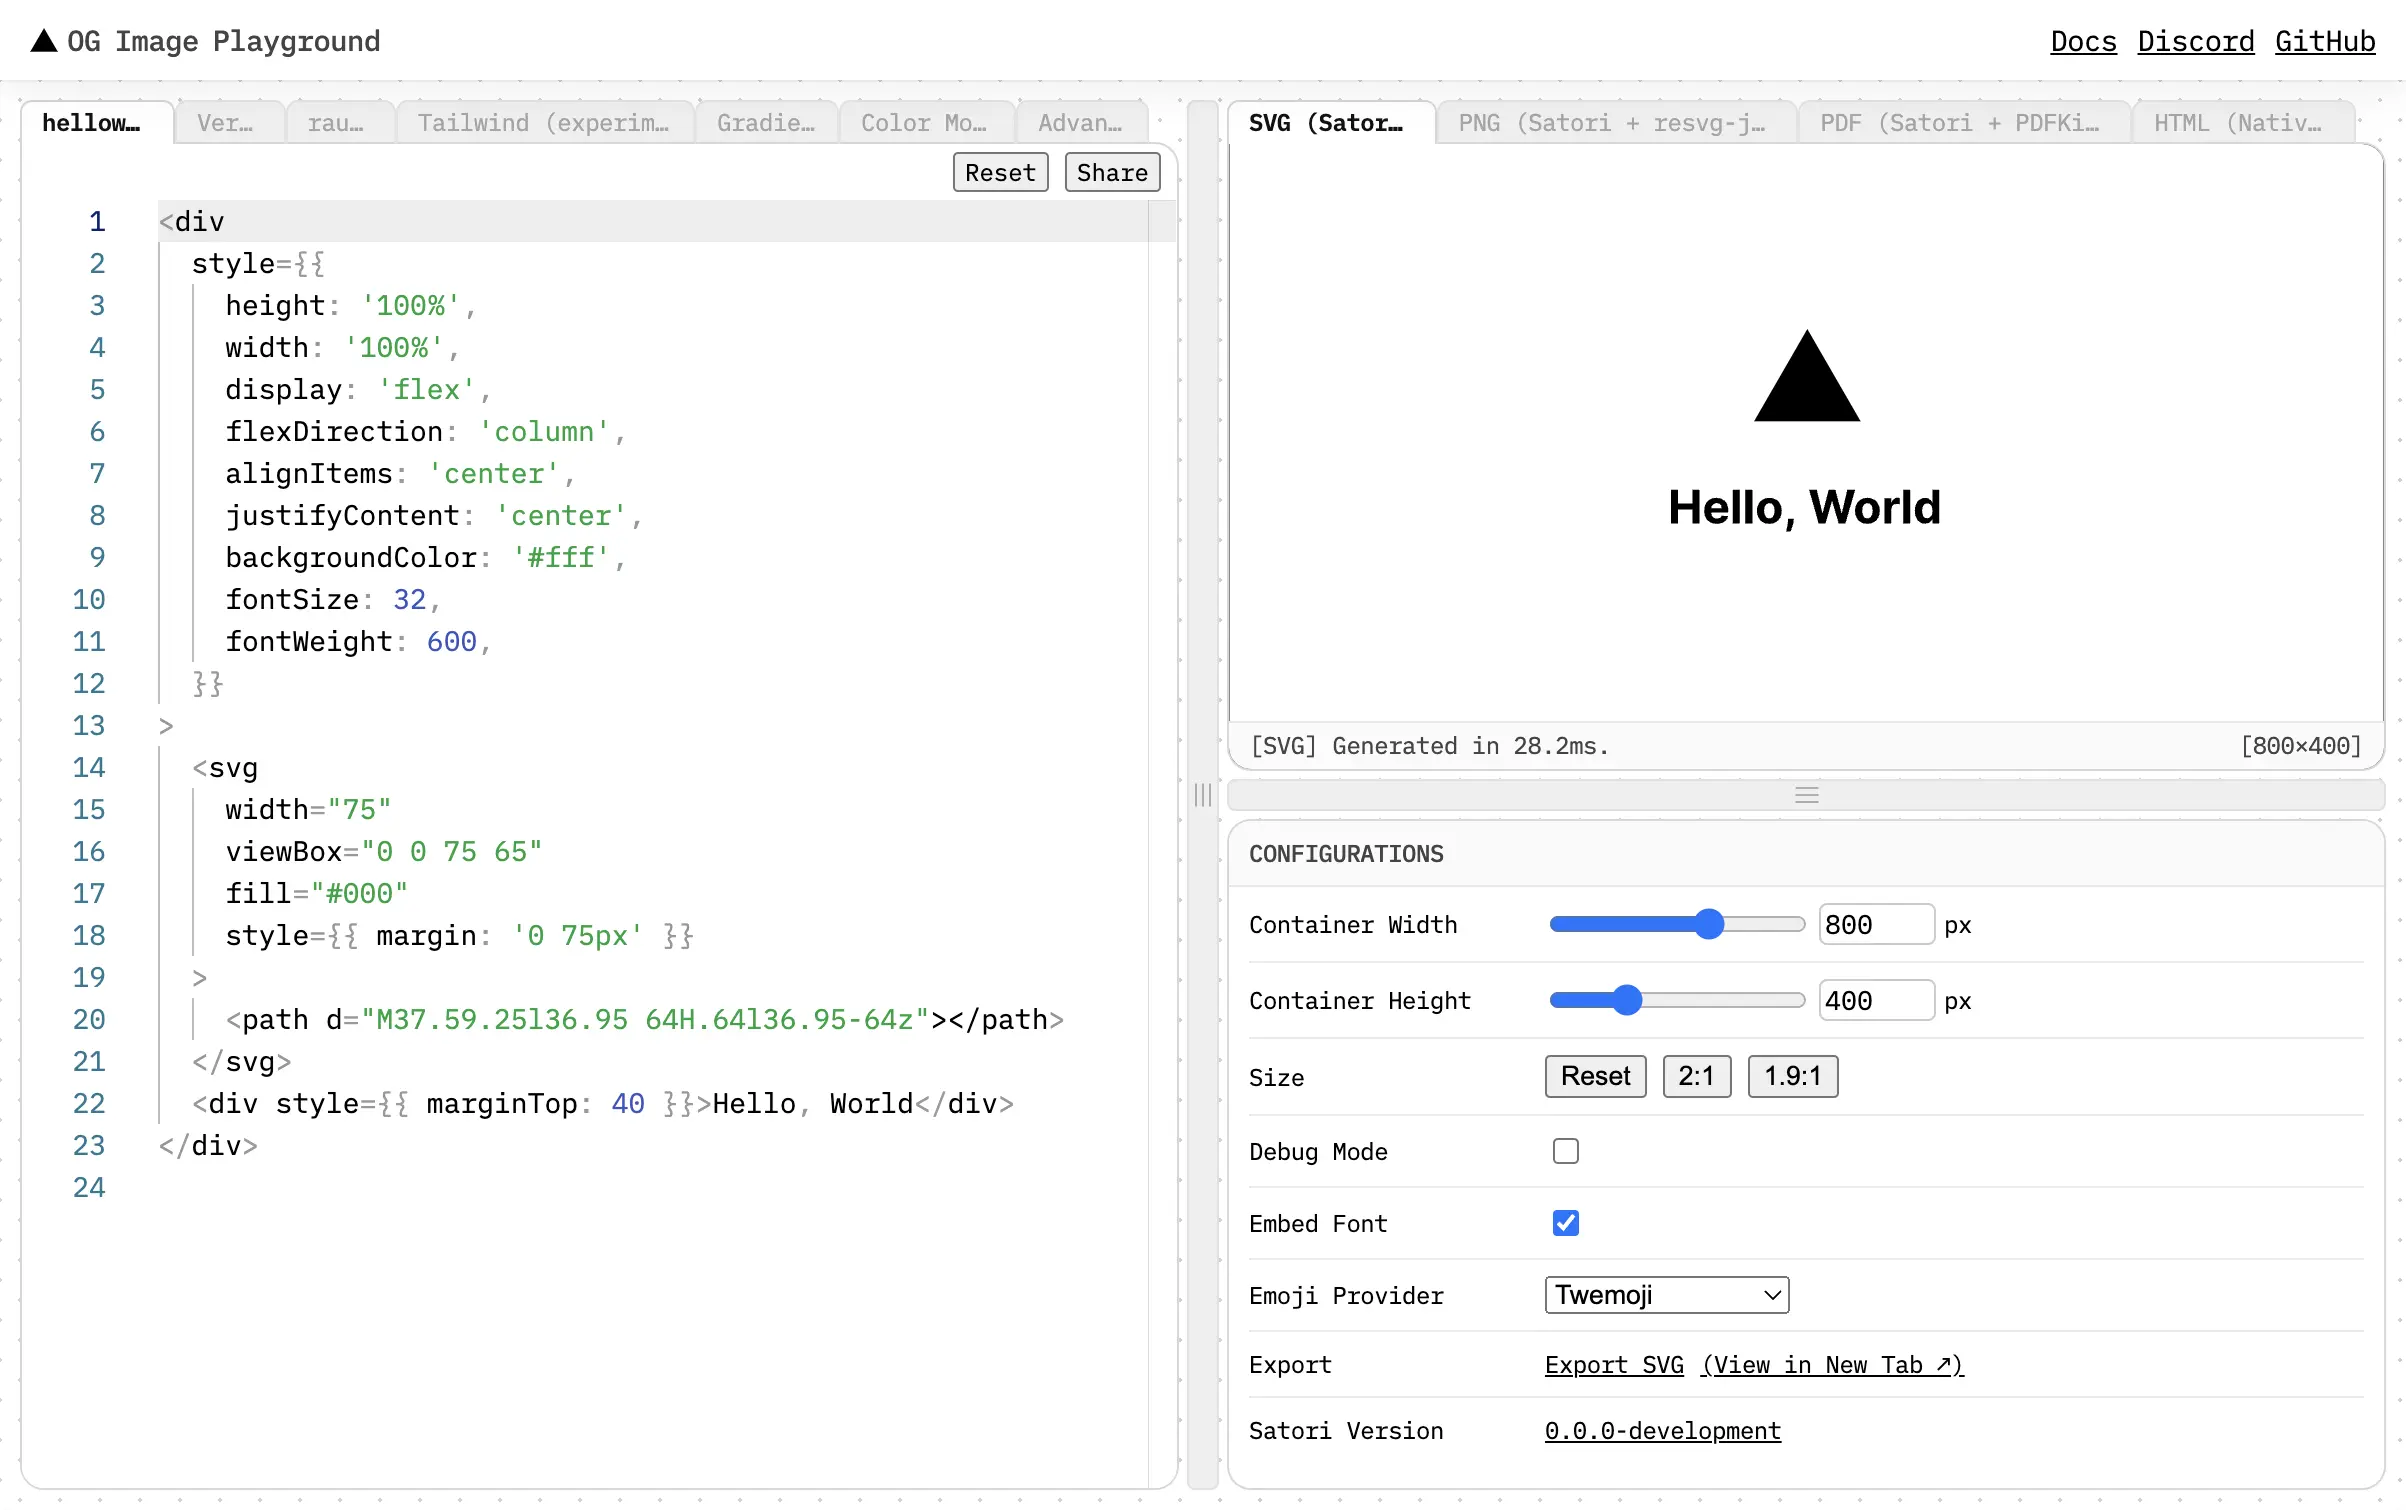Click the GitHub navigation link
This screenshot has height=1510, width=2406.
coord(2326,38)
